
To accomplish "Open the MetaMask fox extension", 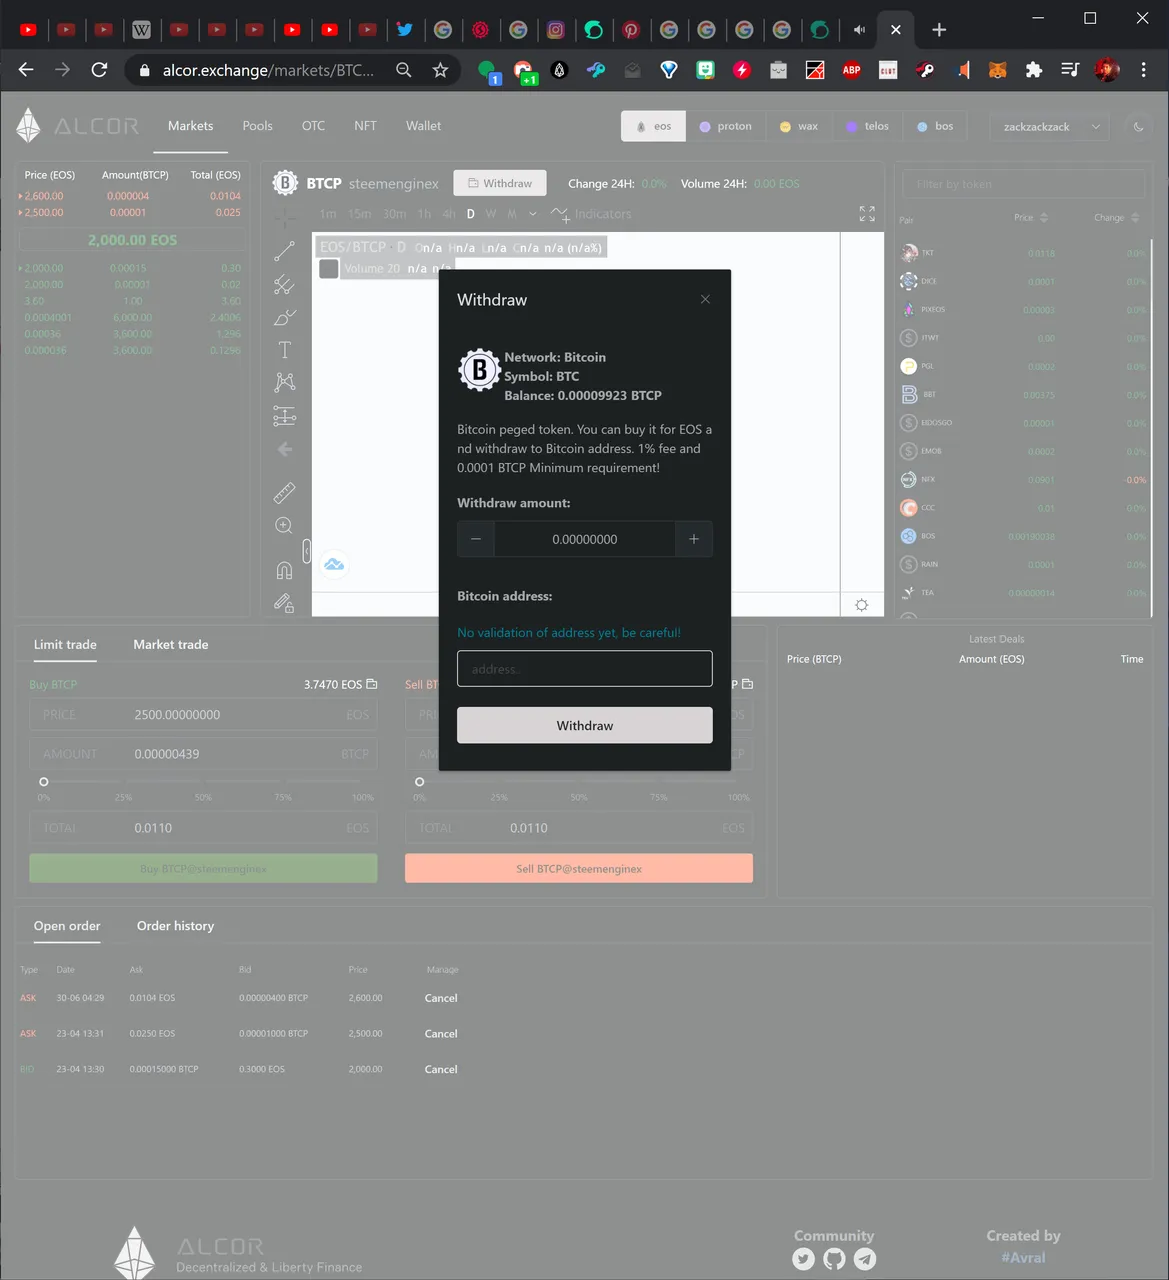I will click(997, 70).
